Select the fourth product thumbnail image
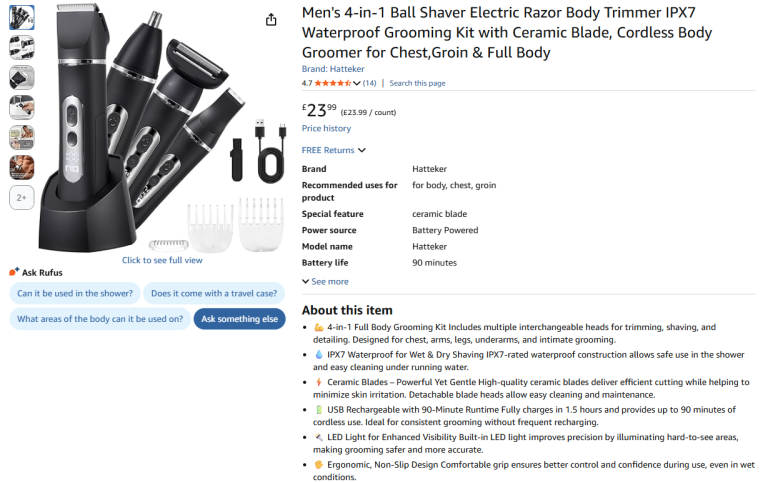This screenshot has width=768, height=482. (x=22, y=107)
